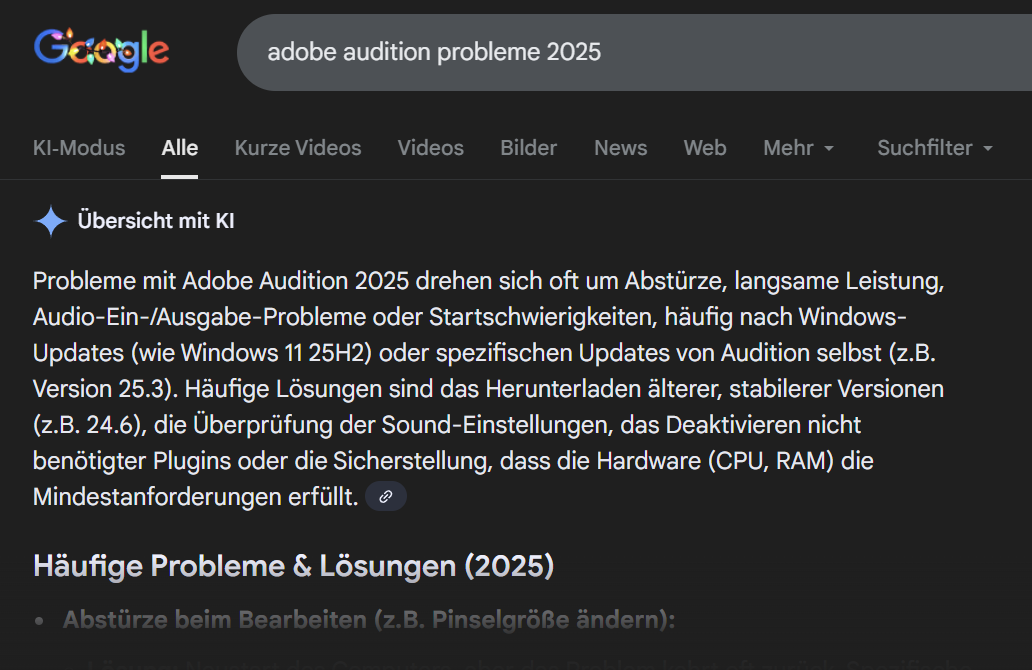1032x670 pixels.
Task: Select the Web tab
Action: (704, 148)
